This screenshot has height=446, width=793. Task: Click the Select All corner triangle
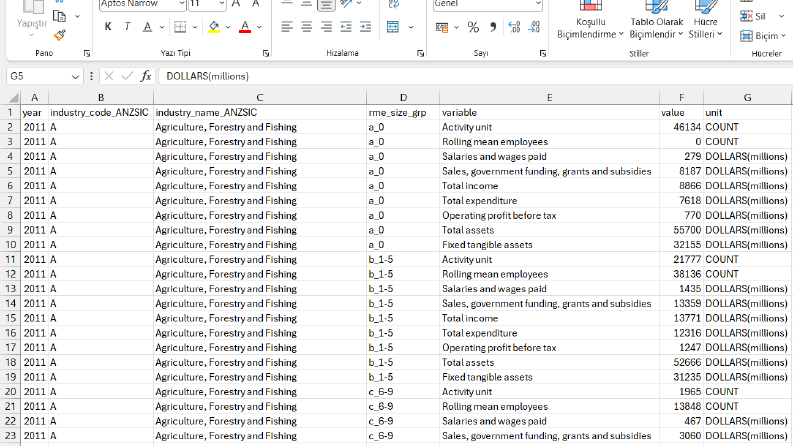click(x=14, y=98)
